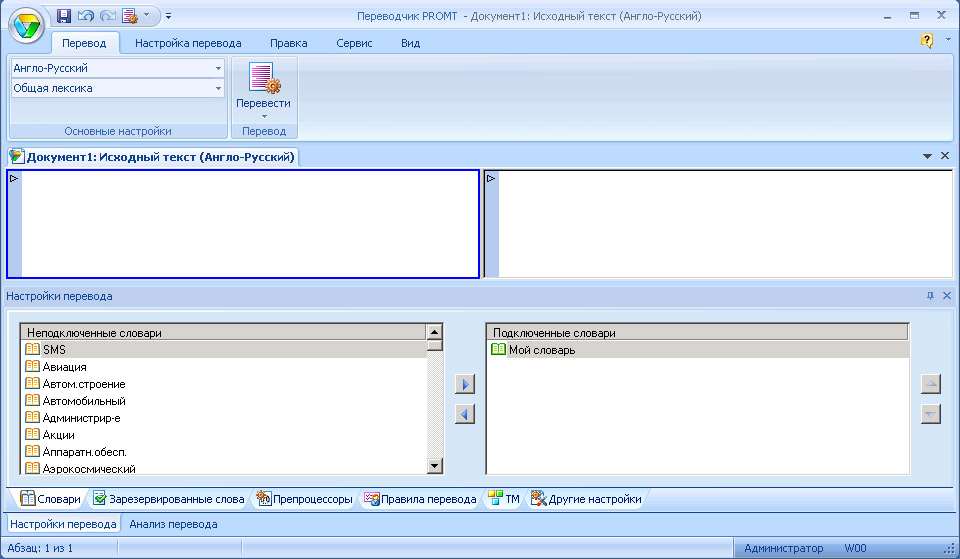The image size is (960, 559).
Task: Click the green book icon of Мой словарь
Action: pos(498,349)
